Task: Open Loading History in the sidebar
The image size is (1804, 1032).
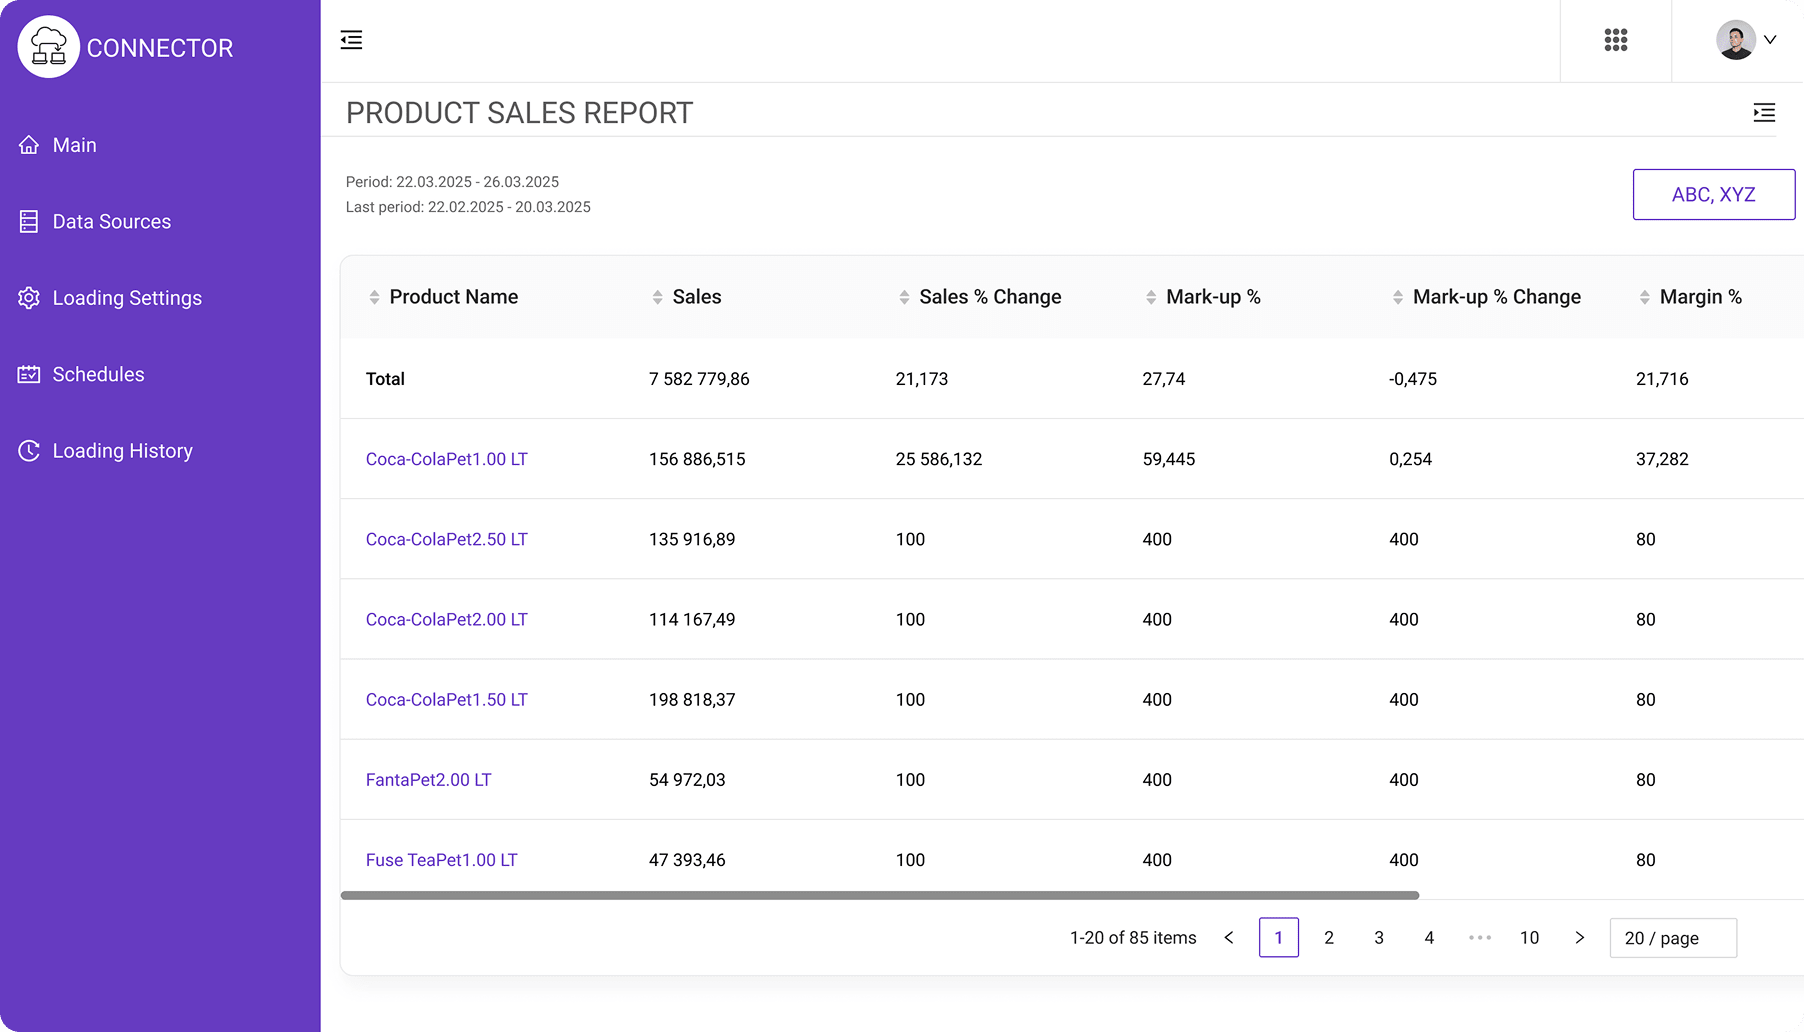Action: point(122,451)
